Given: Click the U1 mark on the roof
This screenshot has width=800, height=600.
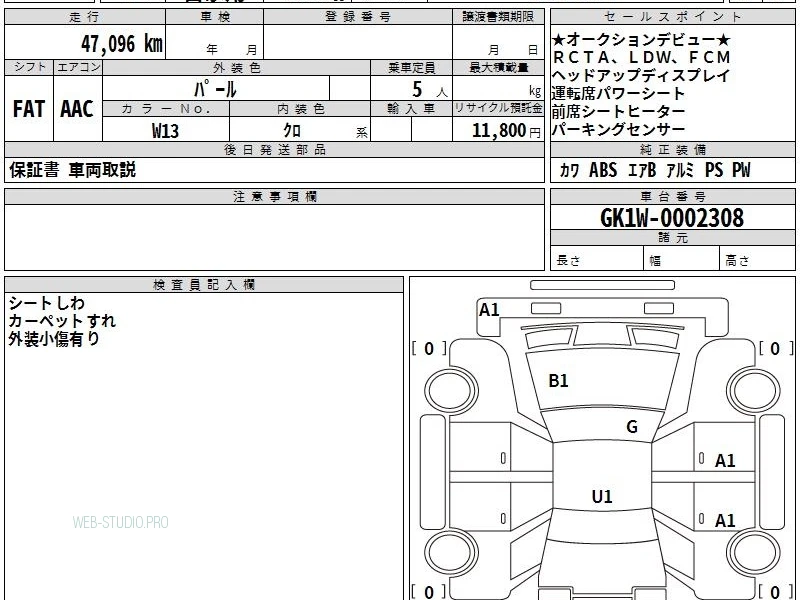Looking at the screenshot, I should (x=602, y=496).
